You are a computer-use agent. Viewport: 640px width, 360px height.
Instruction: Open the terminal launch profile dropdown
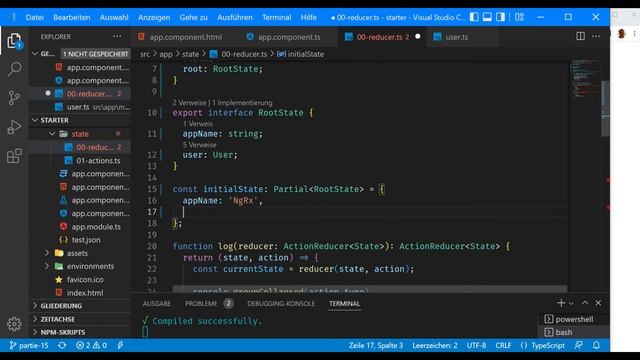coord(571,303)
